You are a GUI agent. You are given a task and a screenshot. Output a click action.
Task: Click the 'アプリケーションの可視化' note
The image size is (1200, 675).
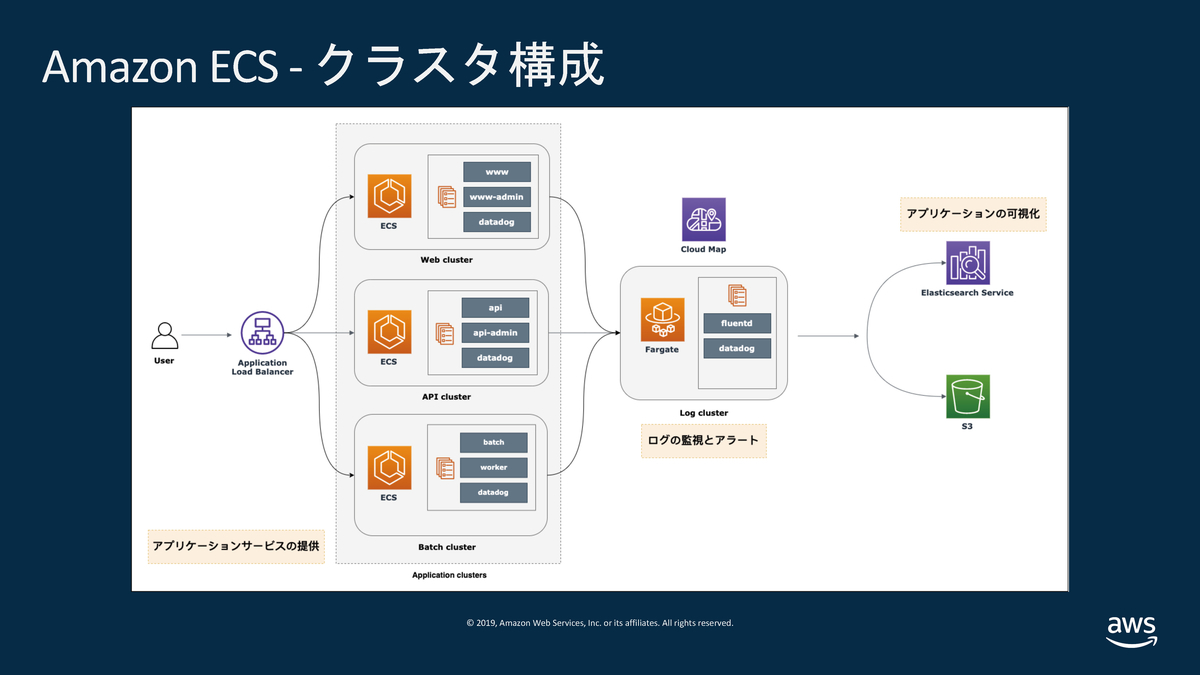click(x=973, y=214)
